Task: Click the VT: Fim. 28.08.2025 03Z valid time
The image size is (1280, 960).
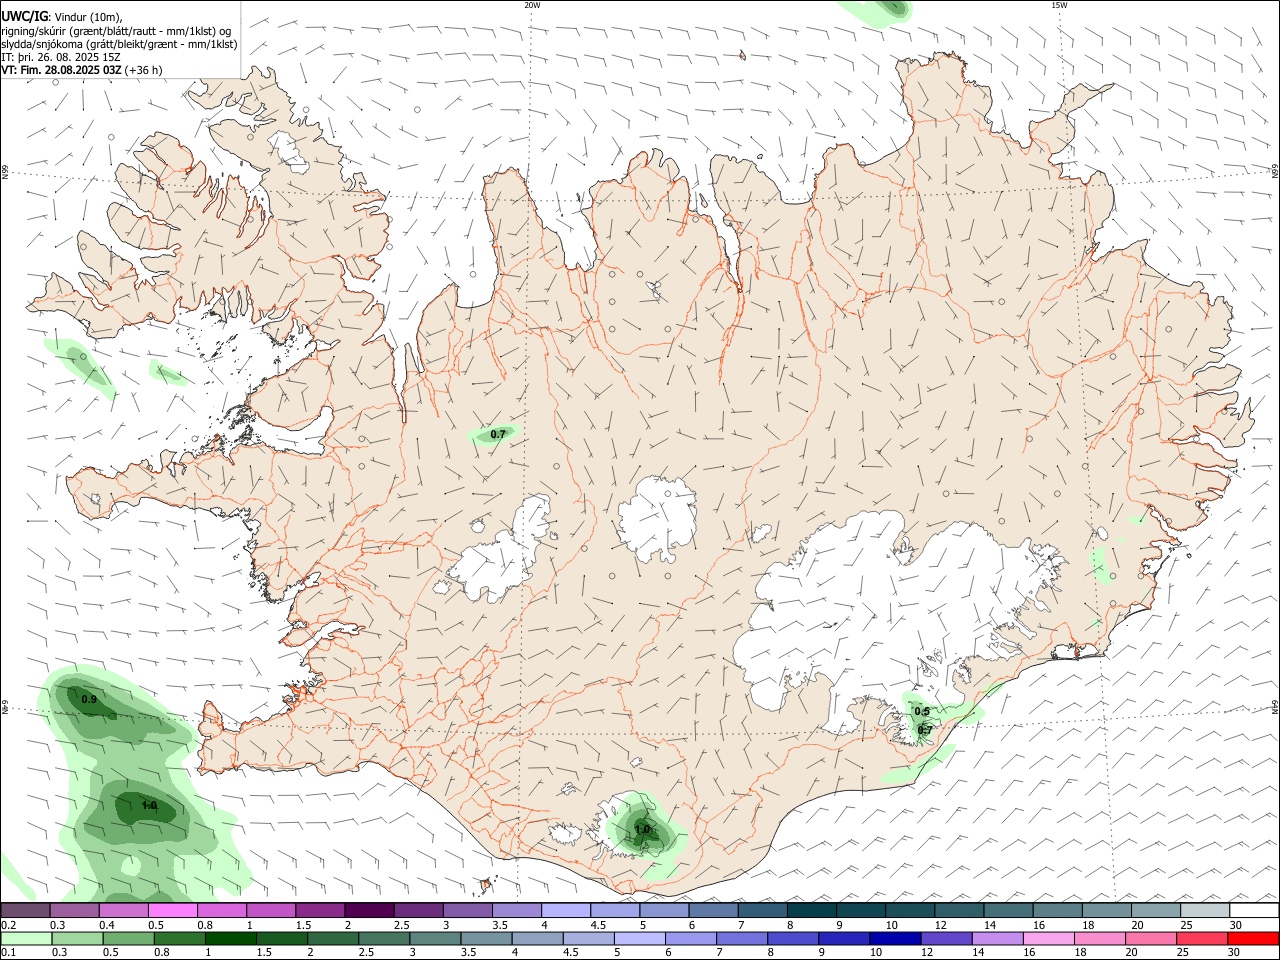Action: (81, 70)
